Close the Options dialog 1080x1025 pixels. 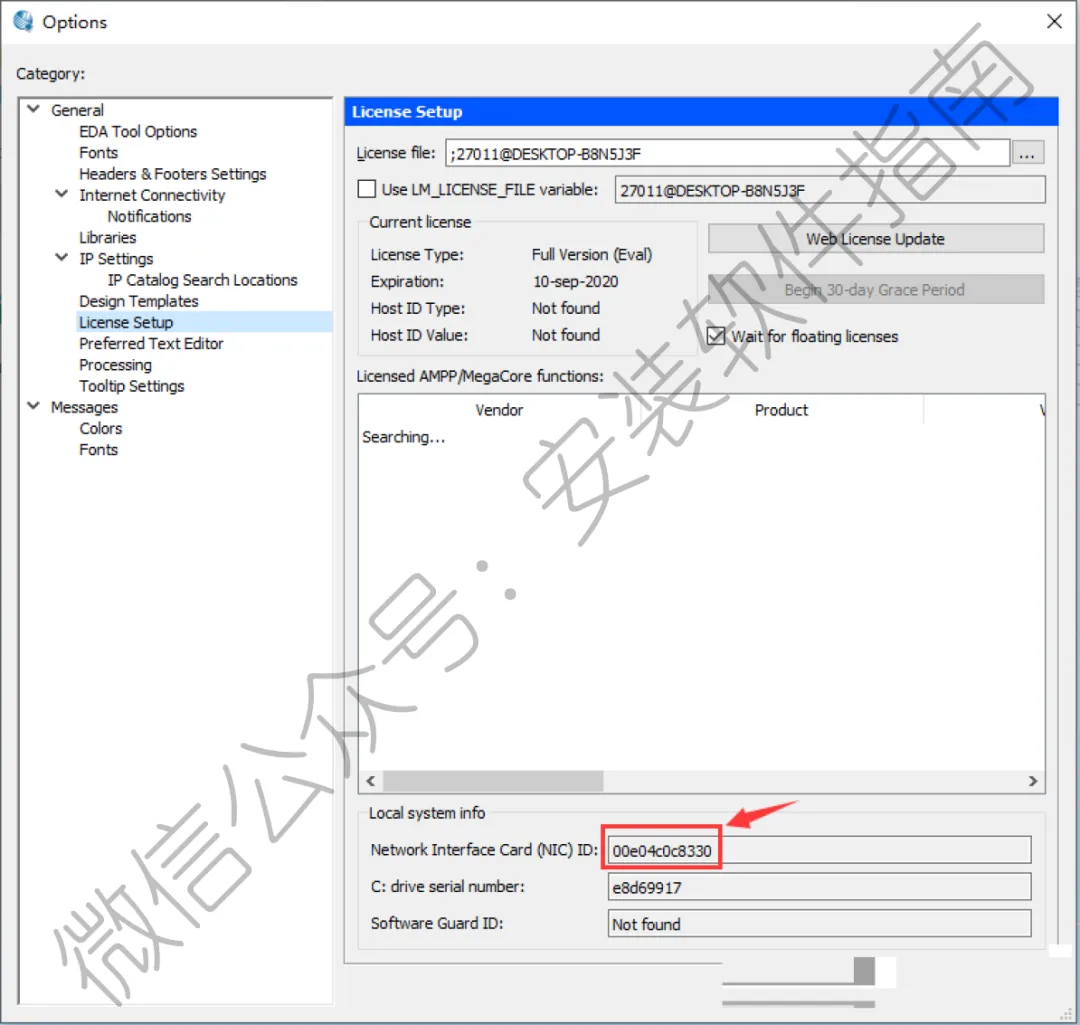(x=1054, y=21)
